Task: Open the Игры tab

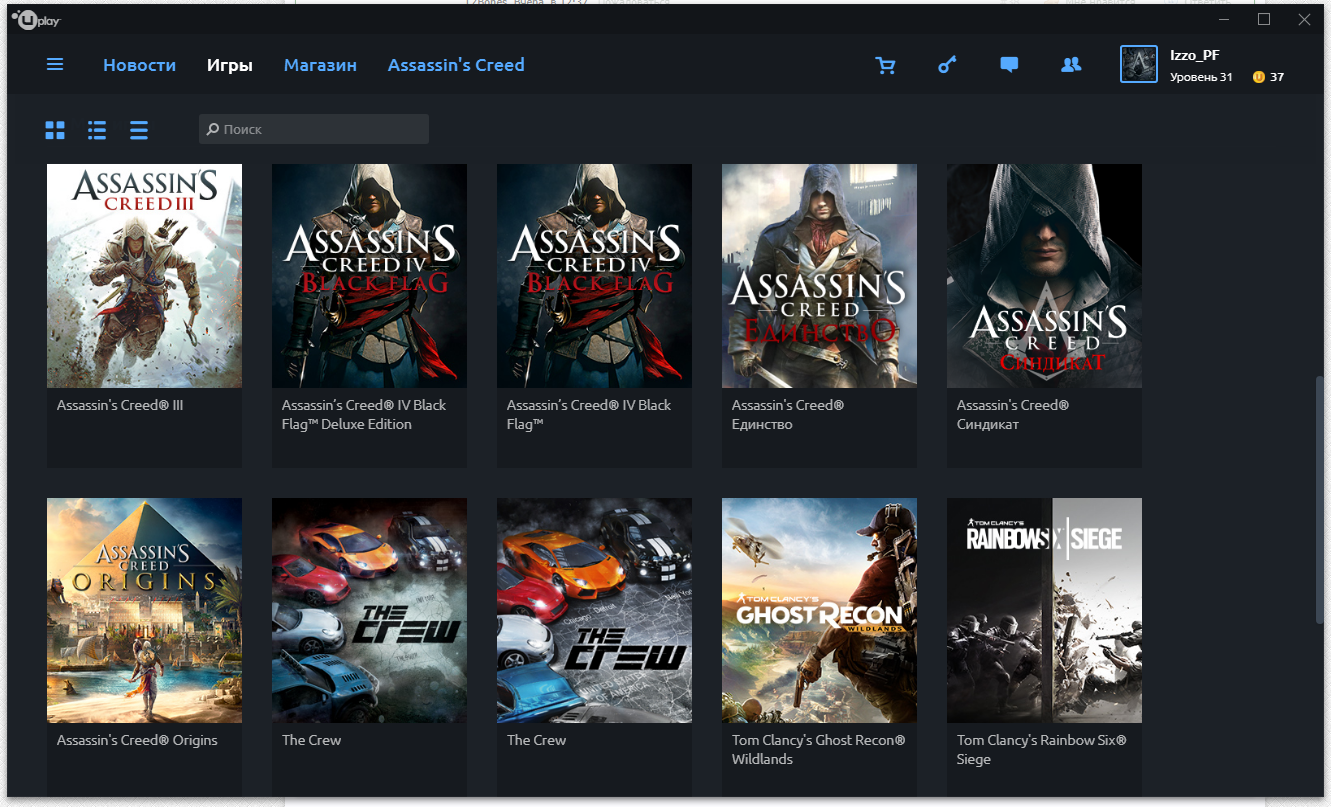Action: 230,65
